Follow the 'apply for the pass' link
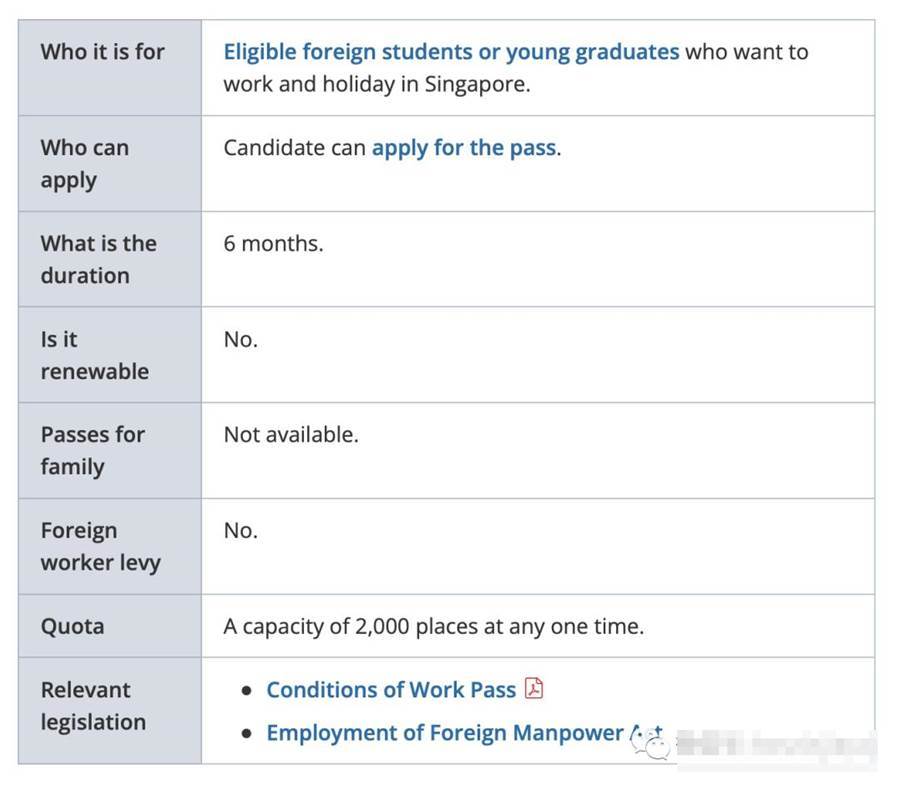The height and width of the screenshot is (785, 900). (464, 148)
